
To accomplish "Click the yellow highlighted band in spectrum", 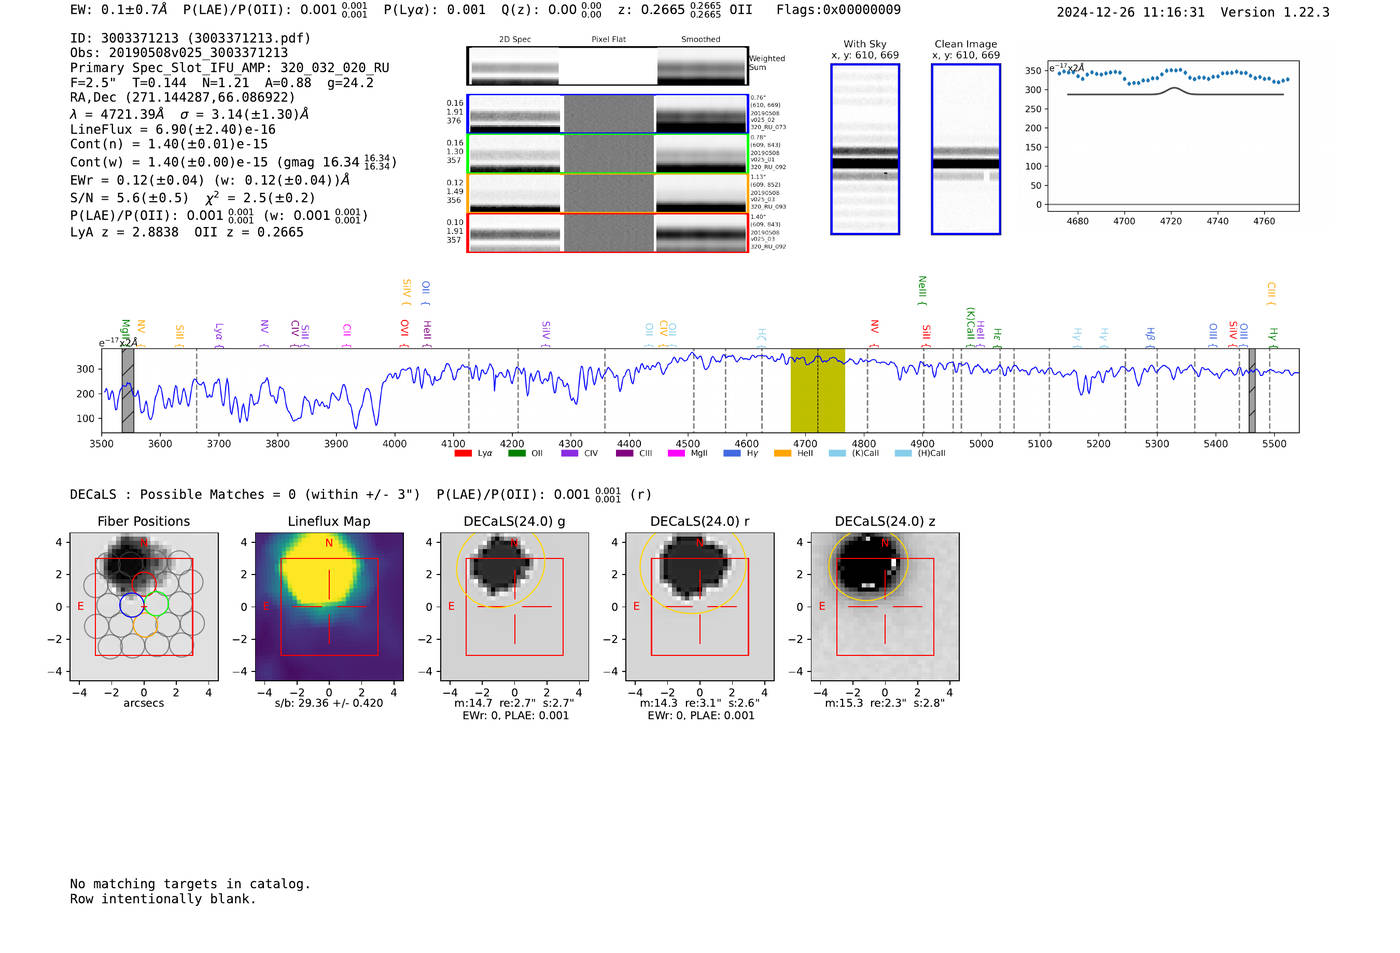I will click(817, 391).
